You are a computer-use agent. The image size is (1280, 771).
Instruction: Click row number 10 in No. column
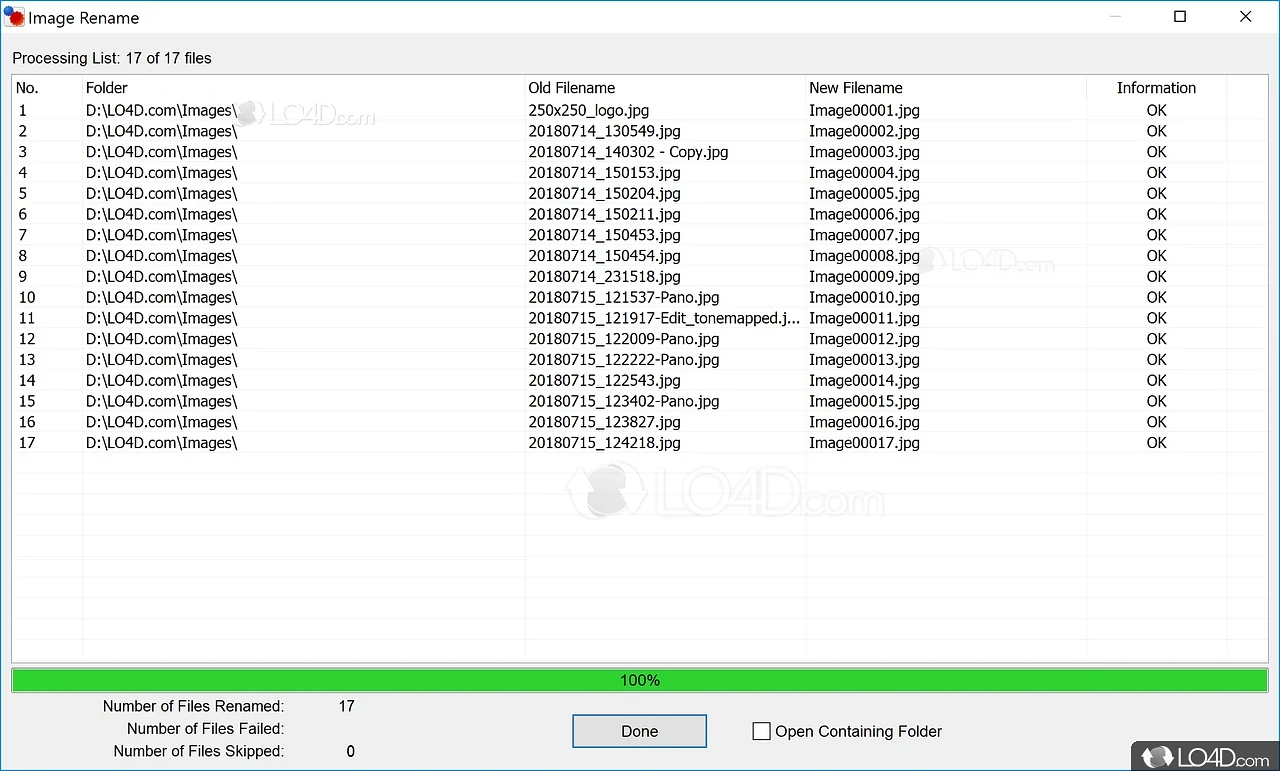[x=27, y=297]
